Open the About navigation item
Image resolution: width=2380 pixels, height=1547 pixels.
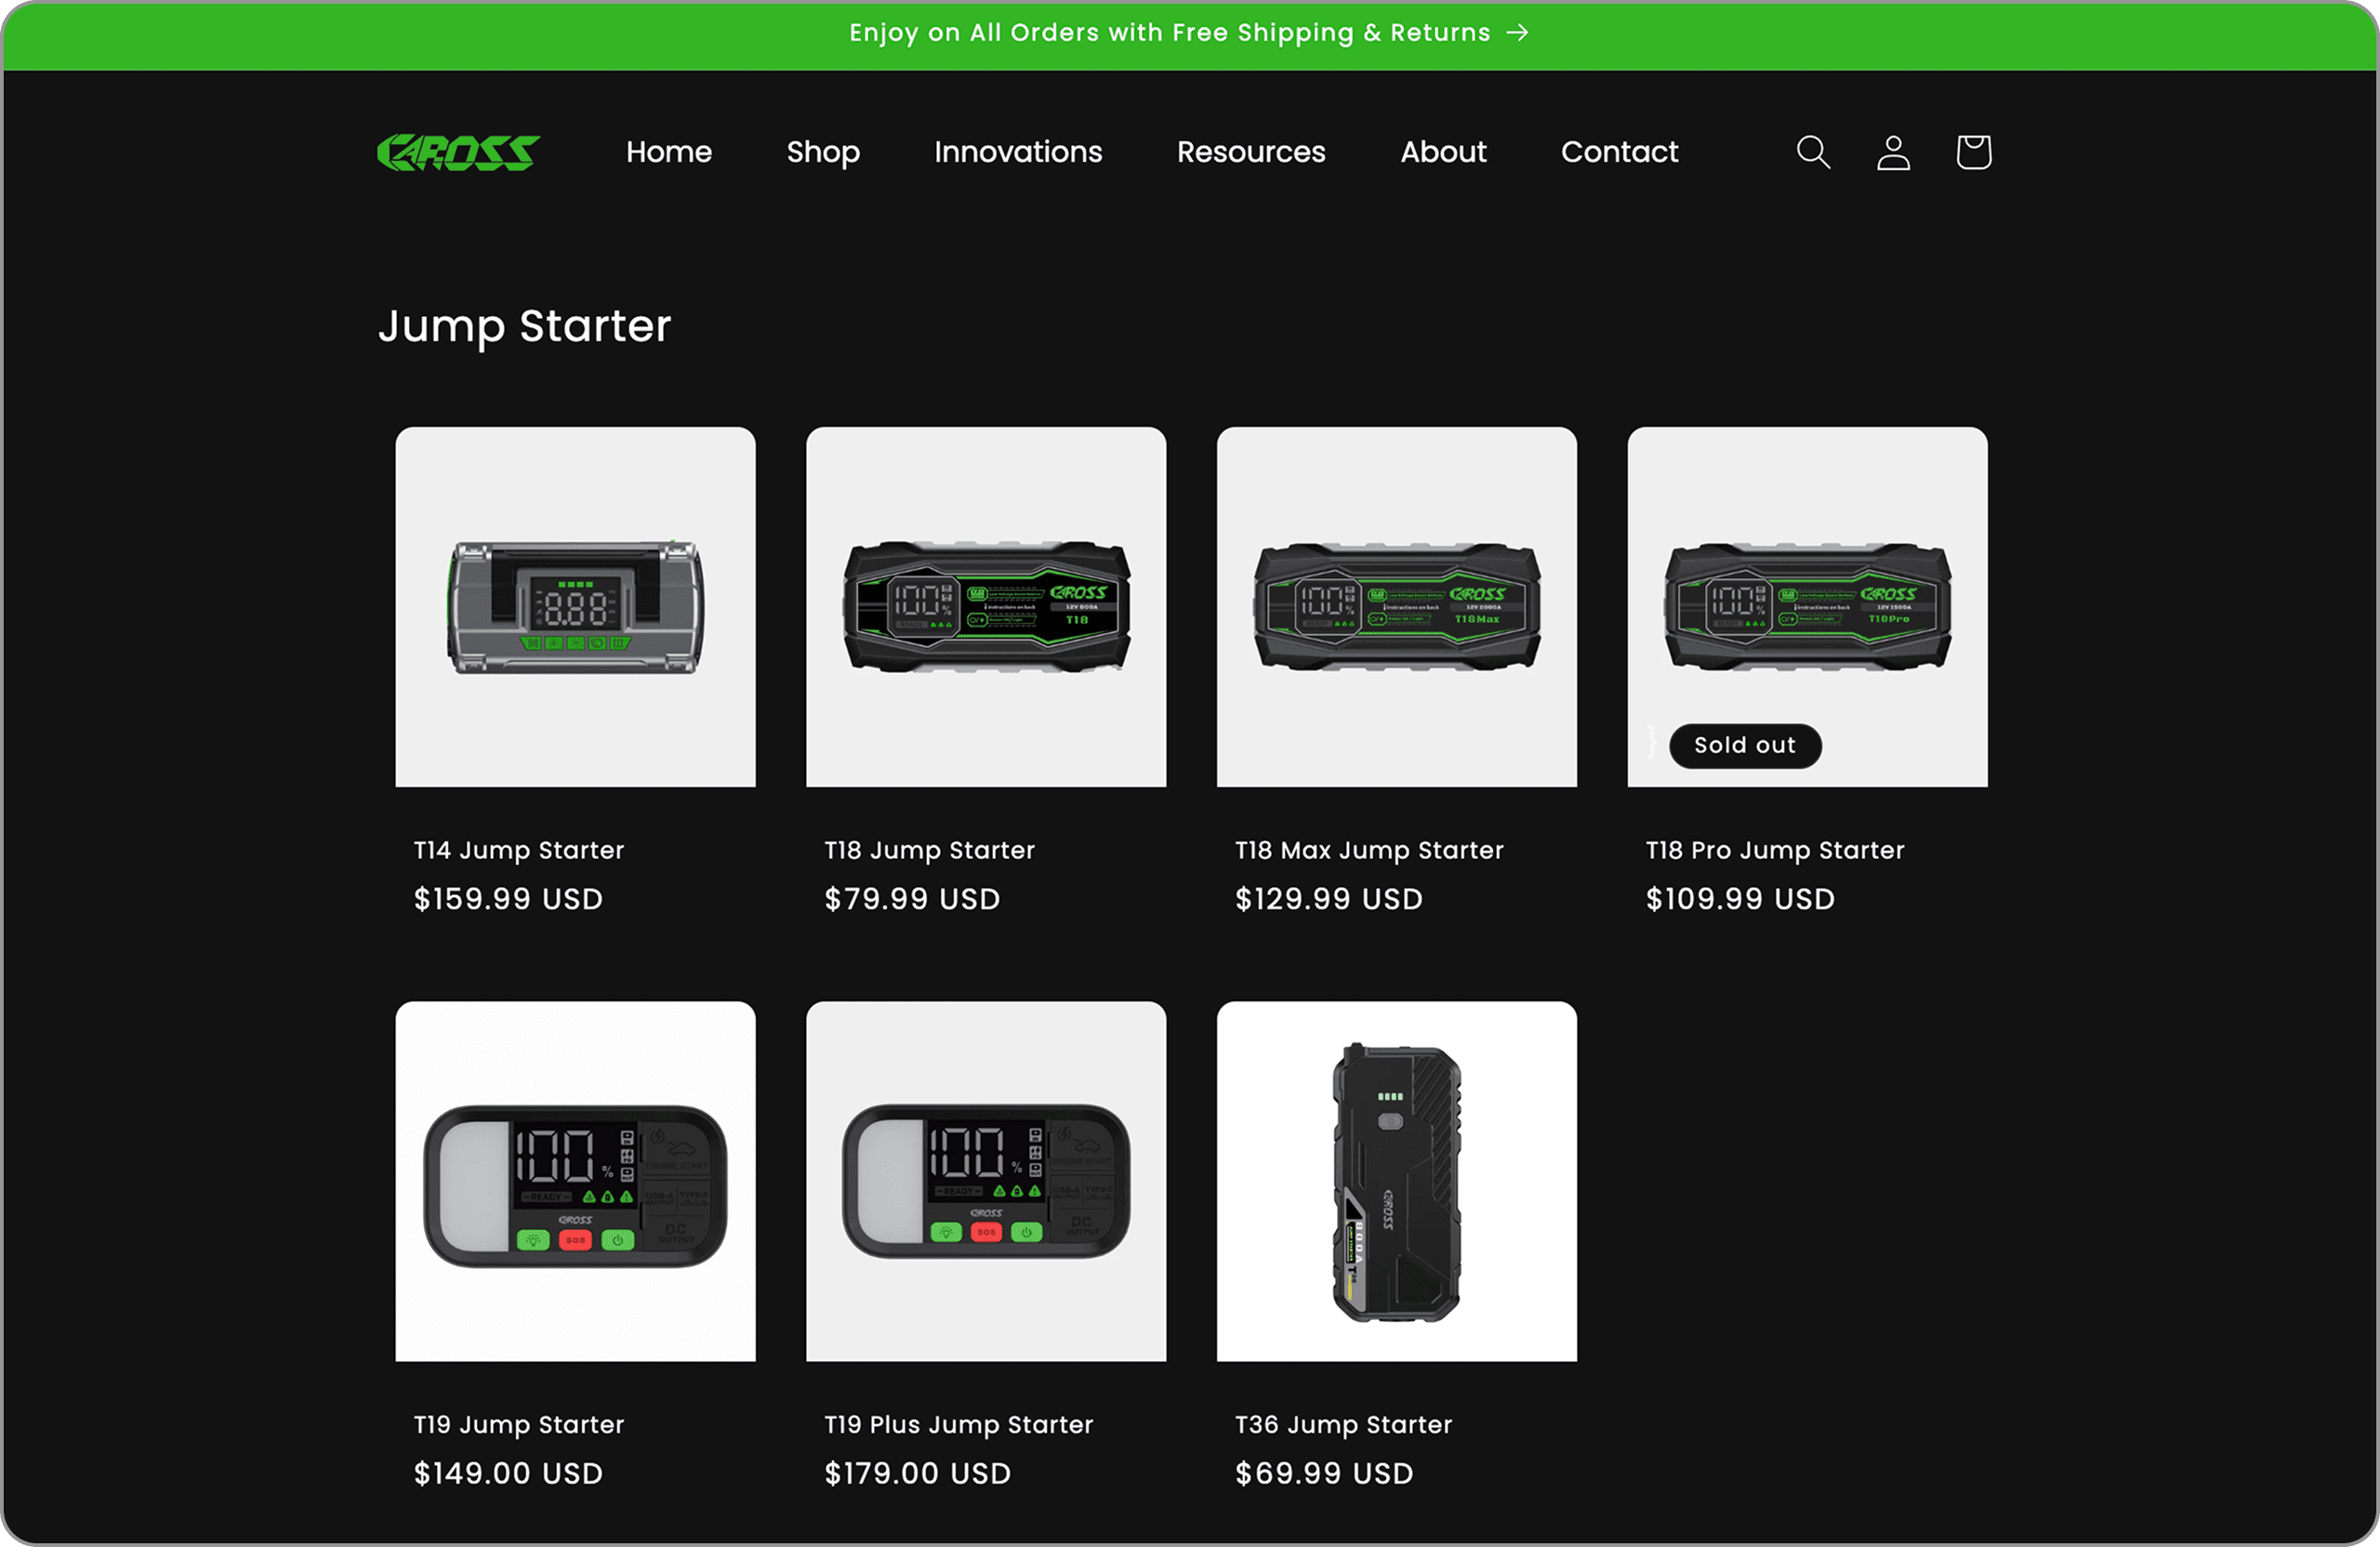[x=1443, y=152]
